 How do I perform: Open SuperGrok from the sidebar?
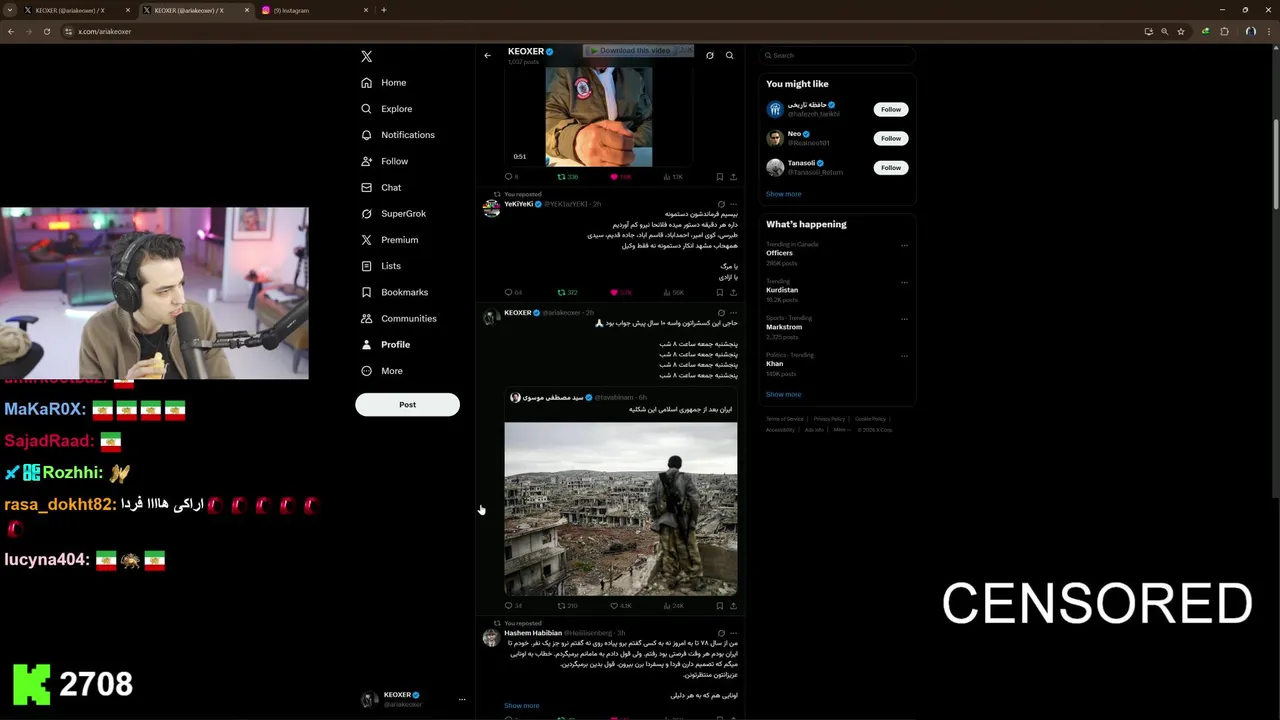click(x=393, y=214)
